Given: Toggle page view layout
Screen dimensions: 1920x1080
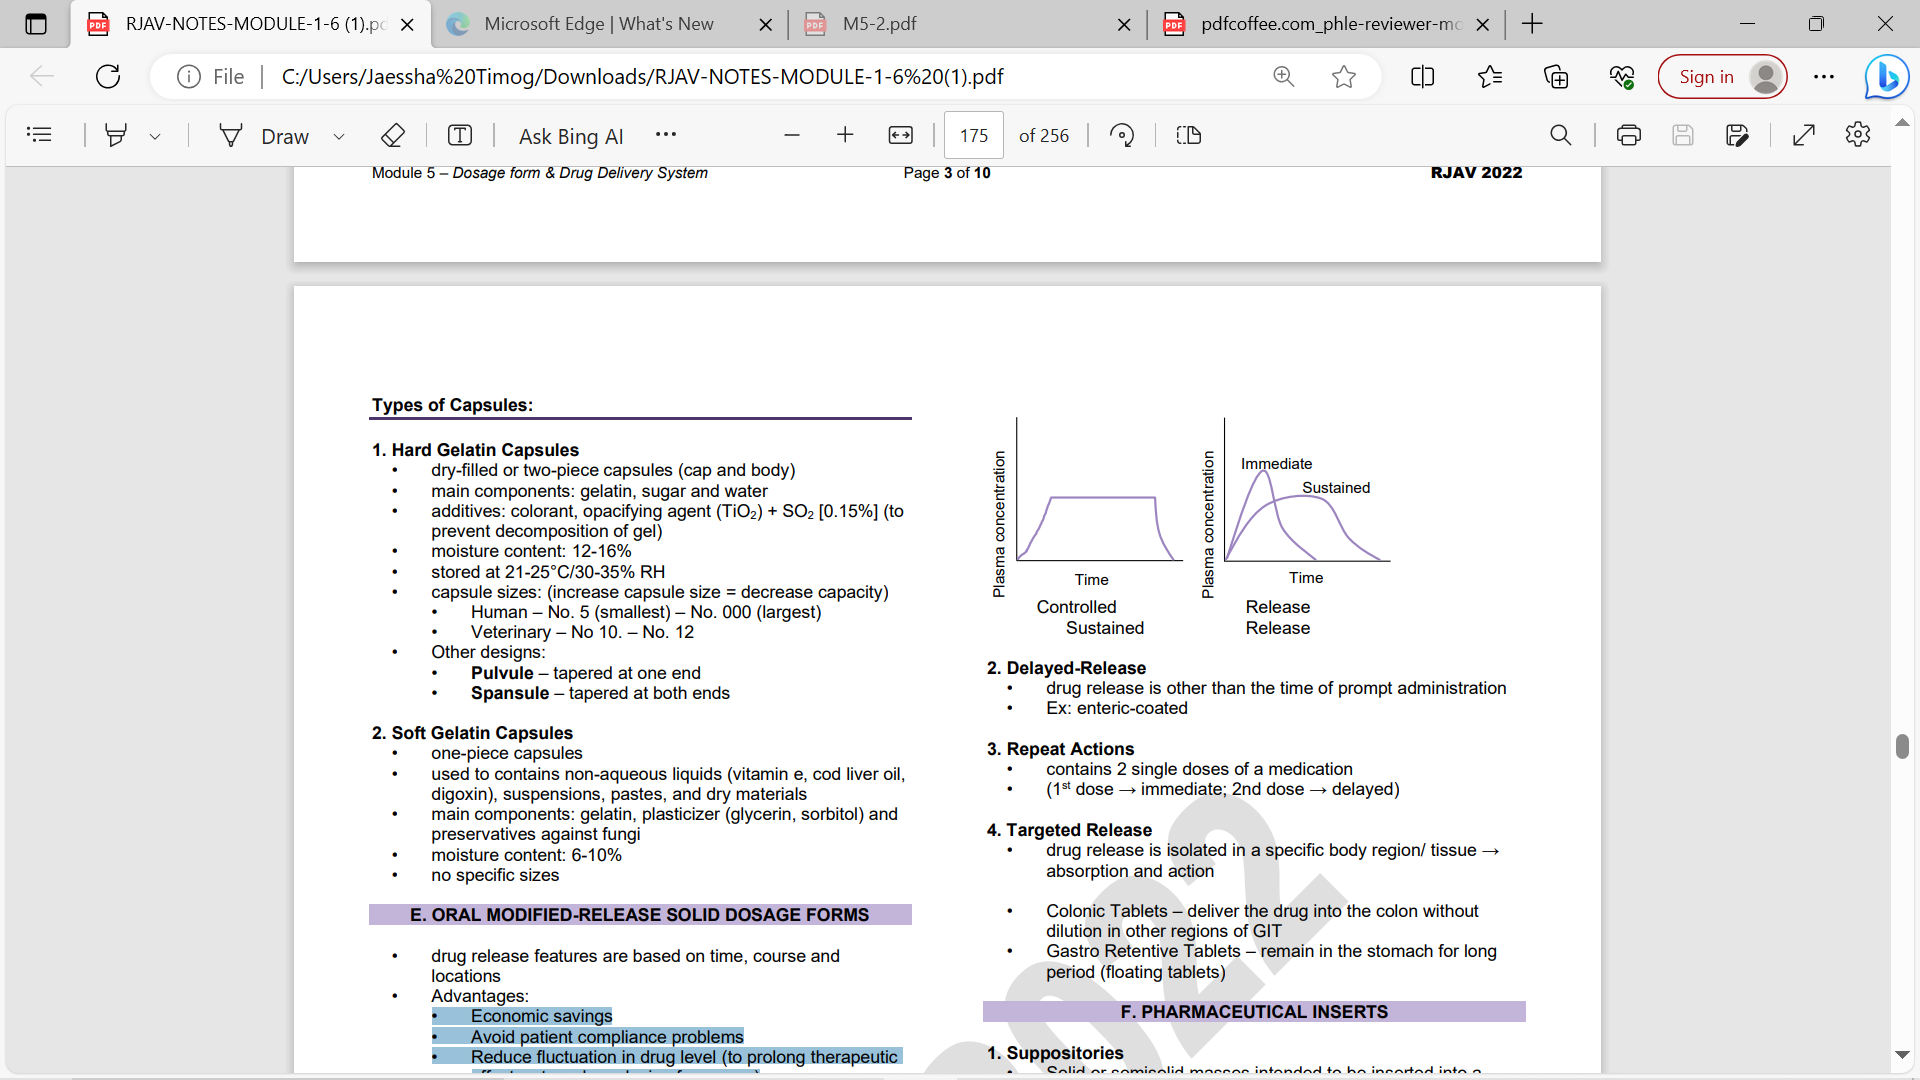Looking at the screenshot, I should [1189, 135].
